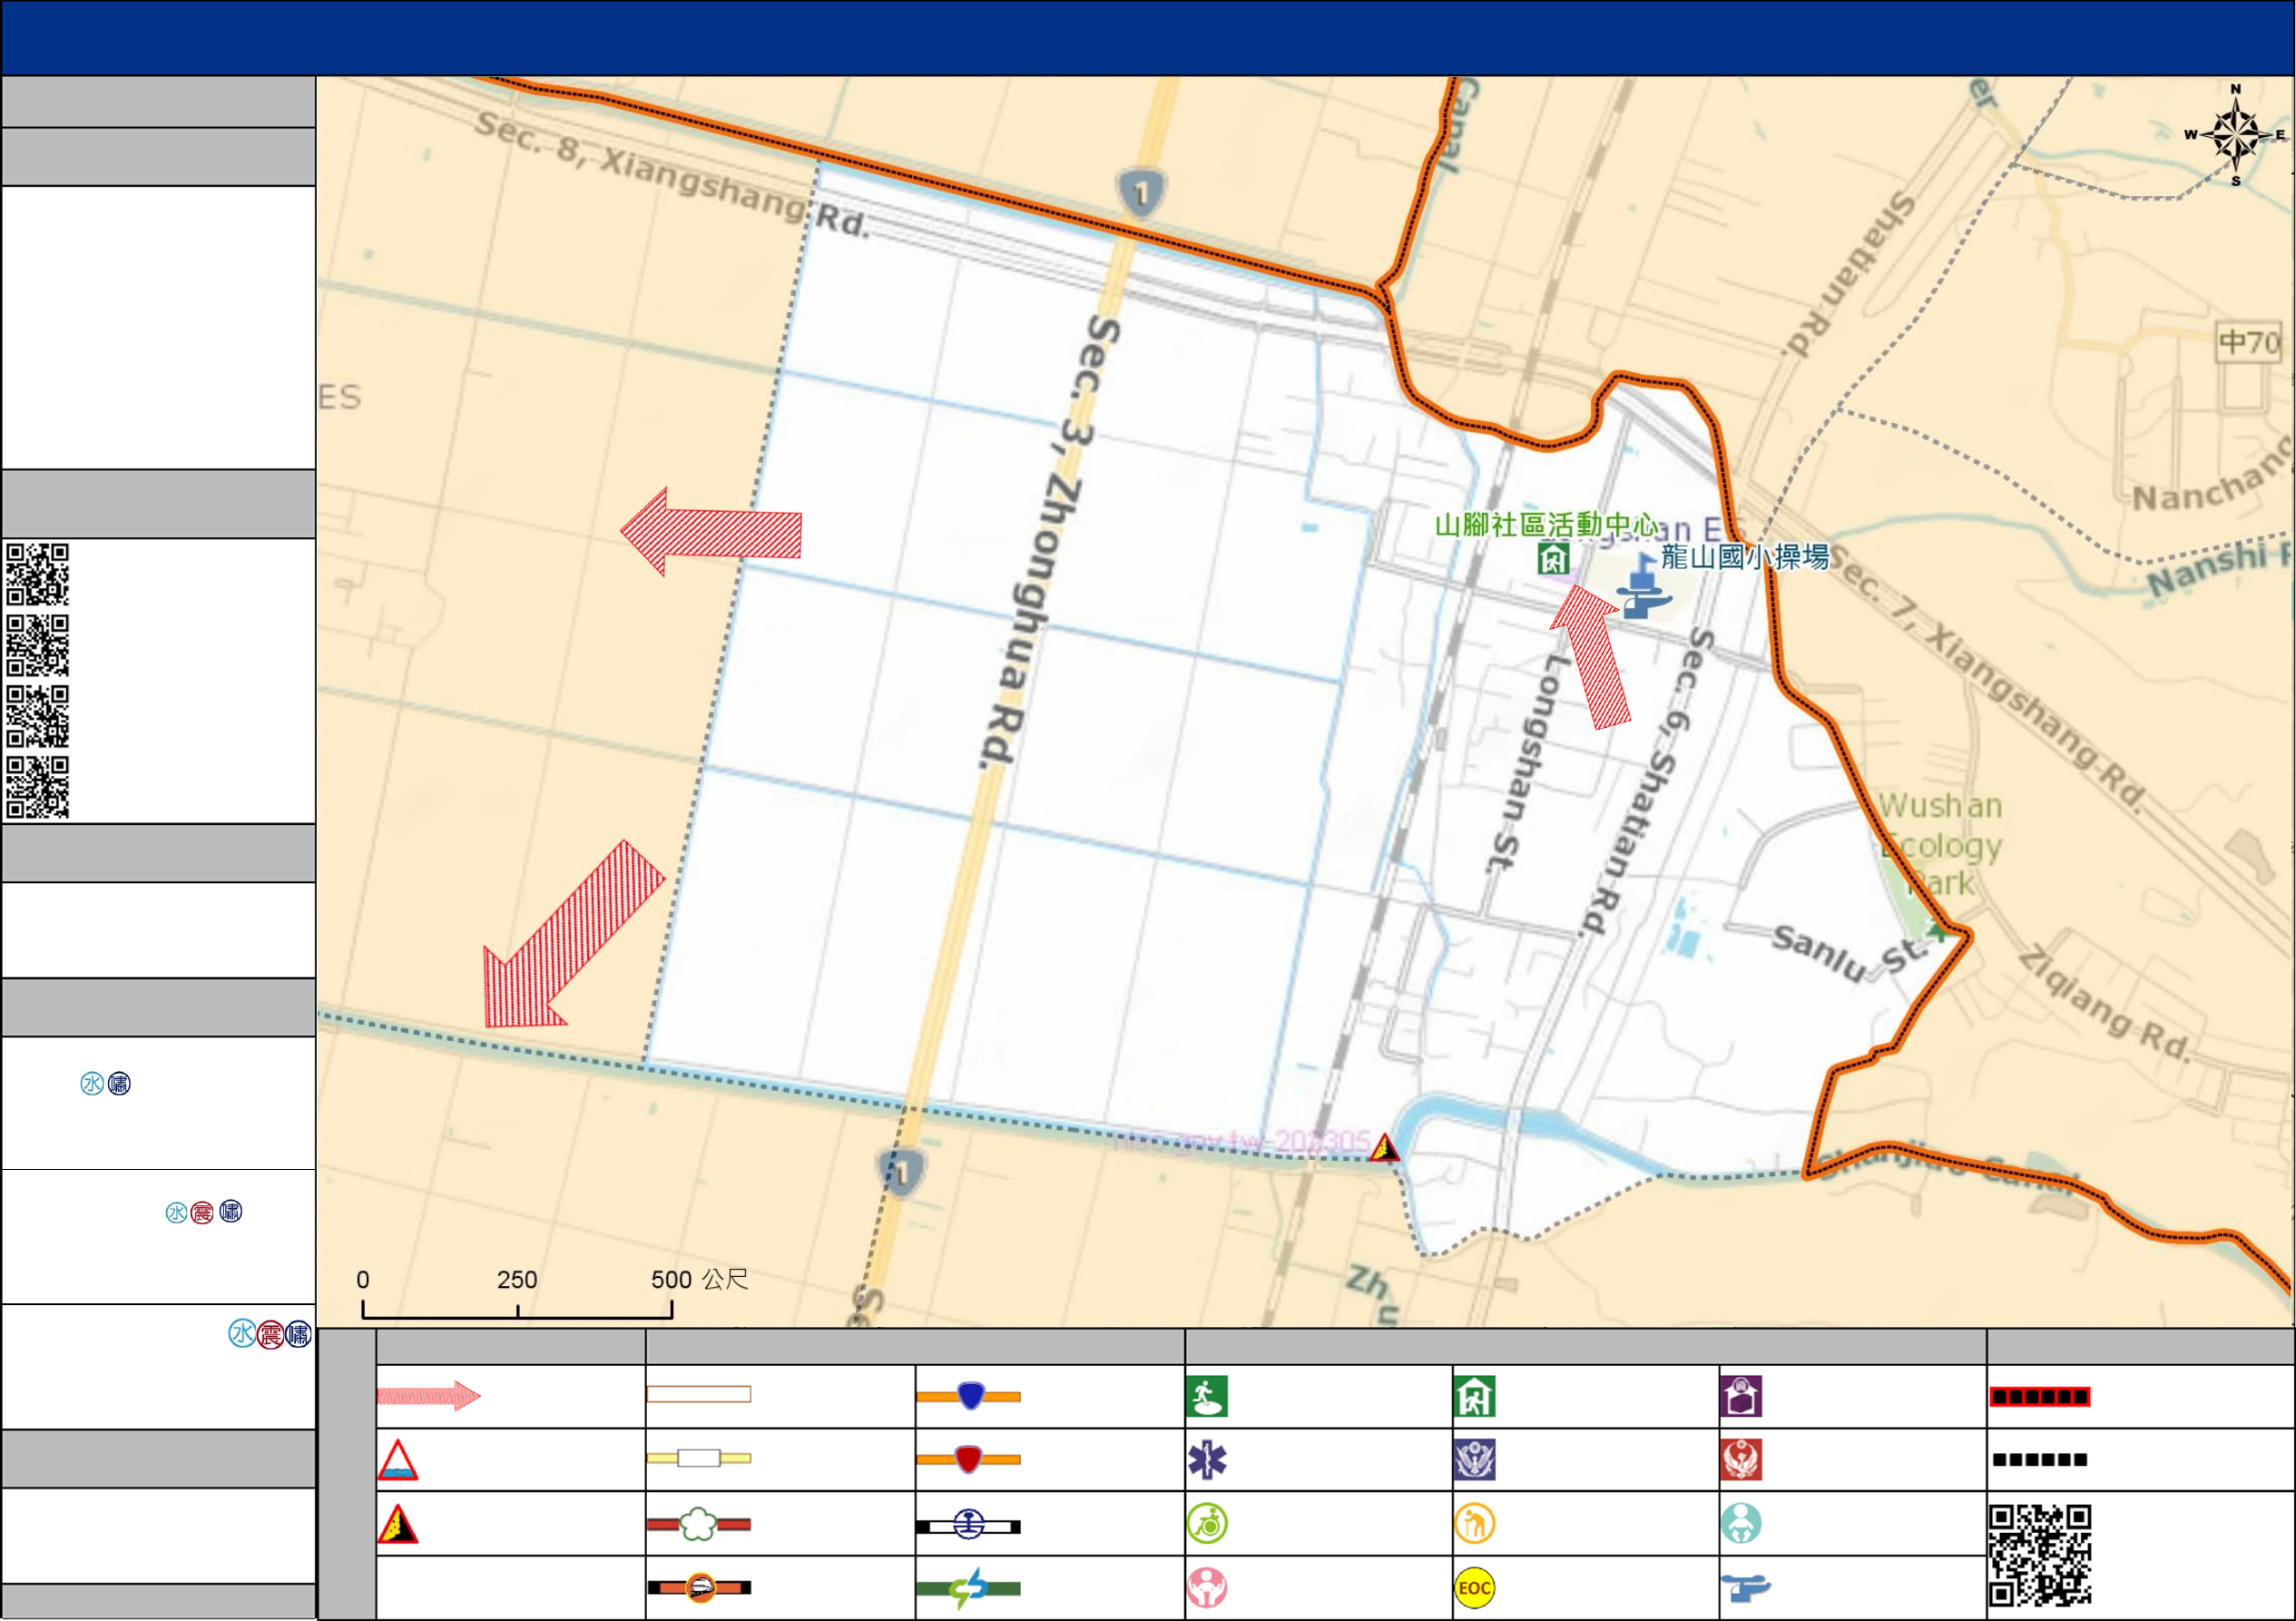The height and width of the screenshot is (1621, 2296).
Task: Click the Sec. 8, Xiangshang Rd. label
Action: [672, 175]
